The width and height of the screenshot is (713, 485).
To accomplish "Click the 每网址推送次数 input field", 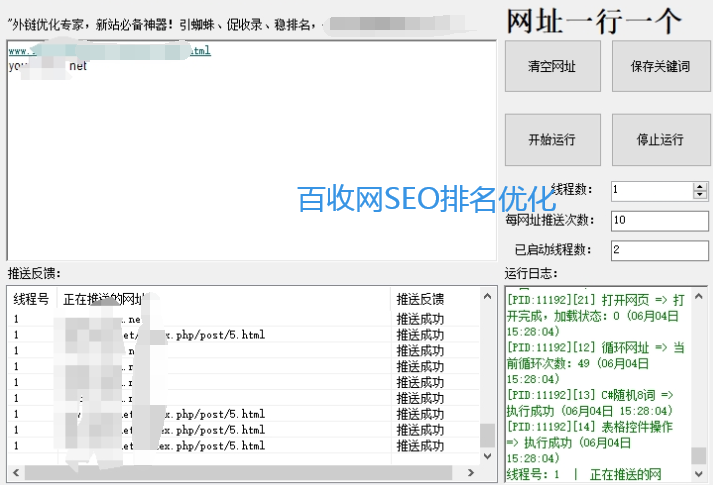I will 659,221.
